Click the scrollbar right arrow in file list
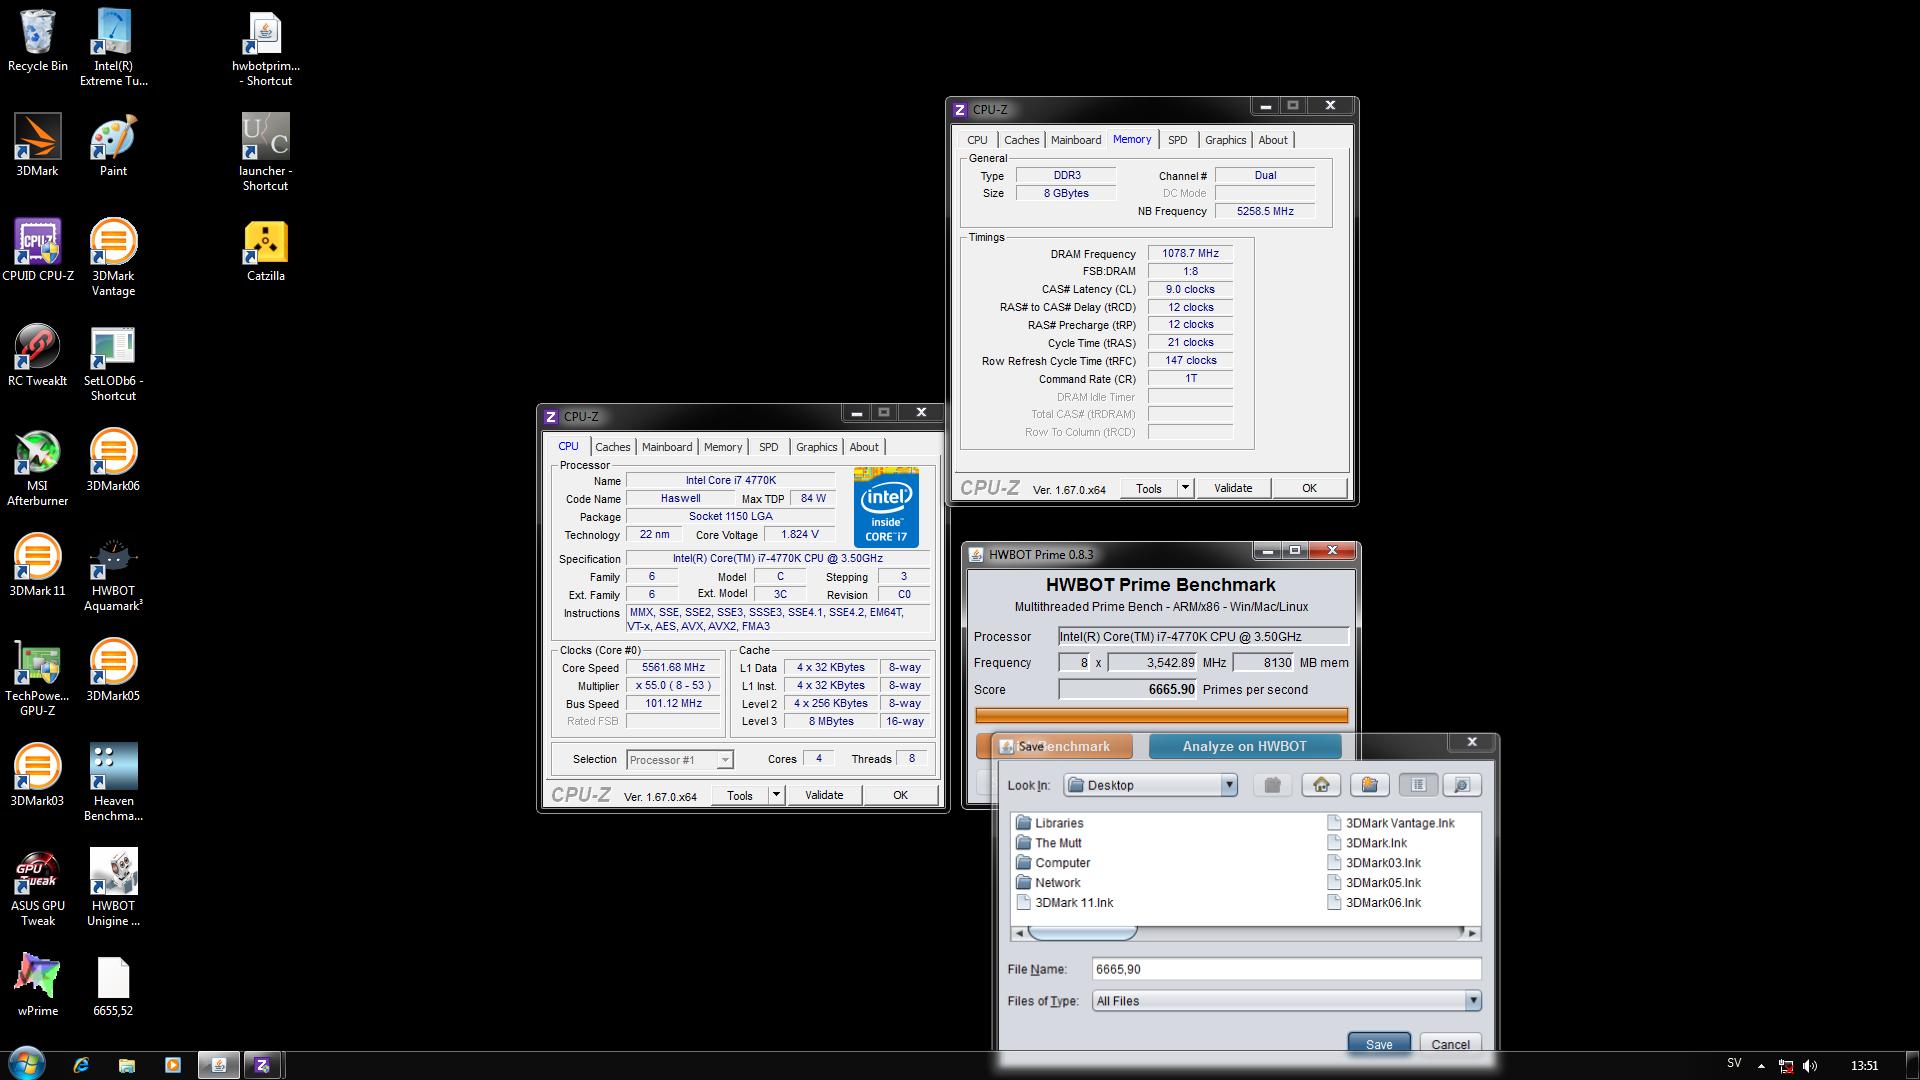Viewport: 1920px width, 1080px height. [x=1471, y=932]
